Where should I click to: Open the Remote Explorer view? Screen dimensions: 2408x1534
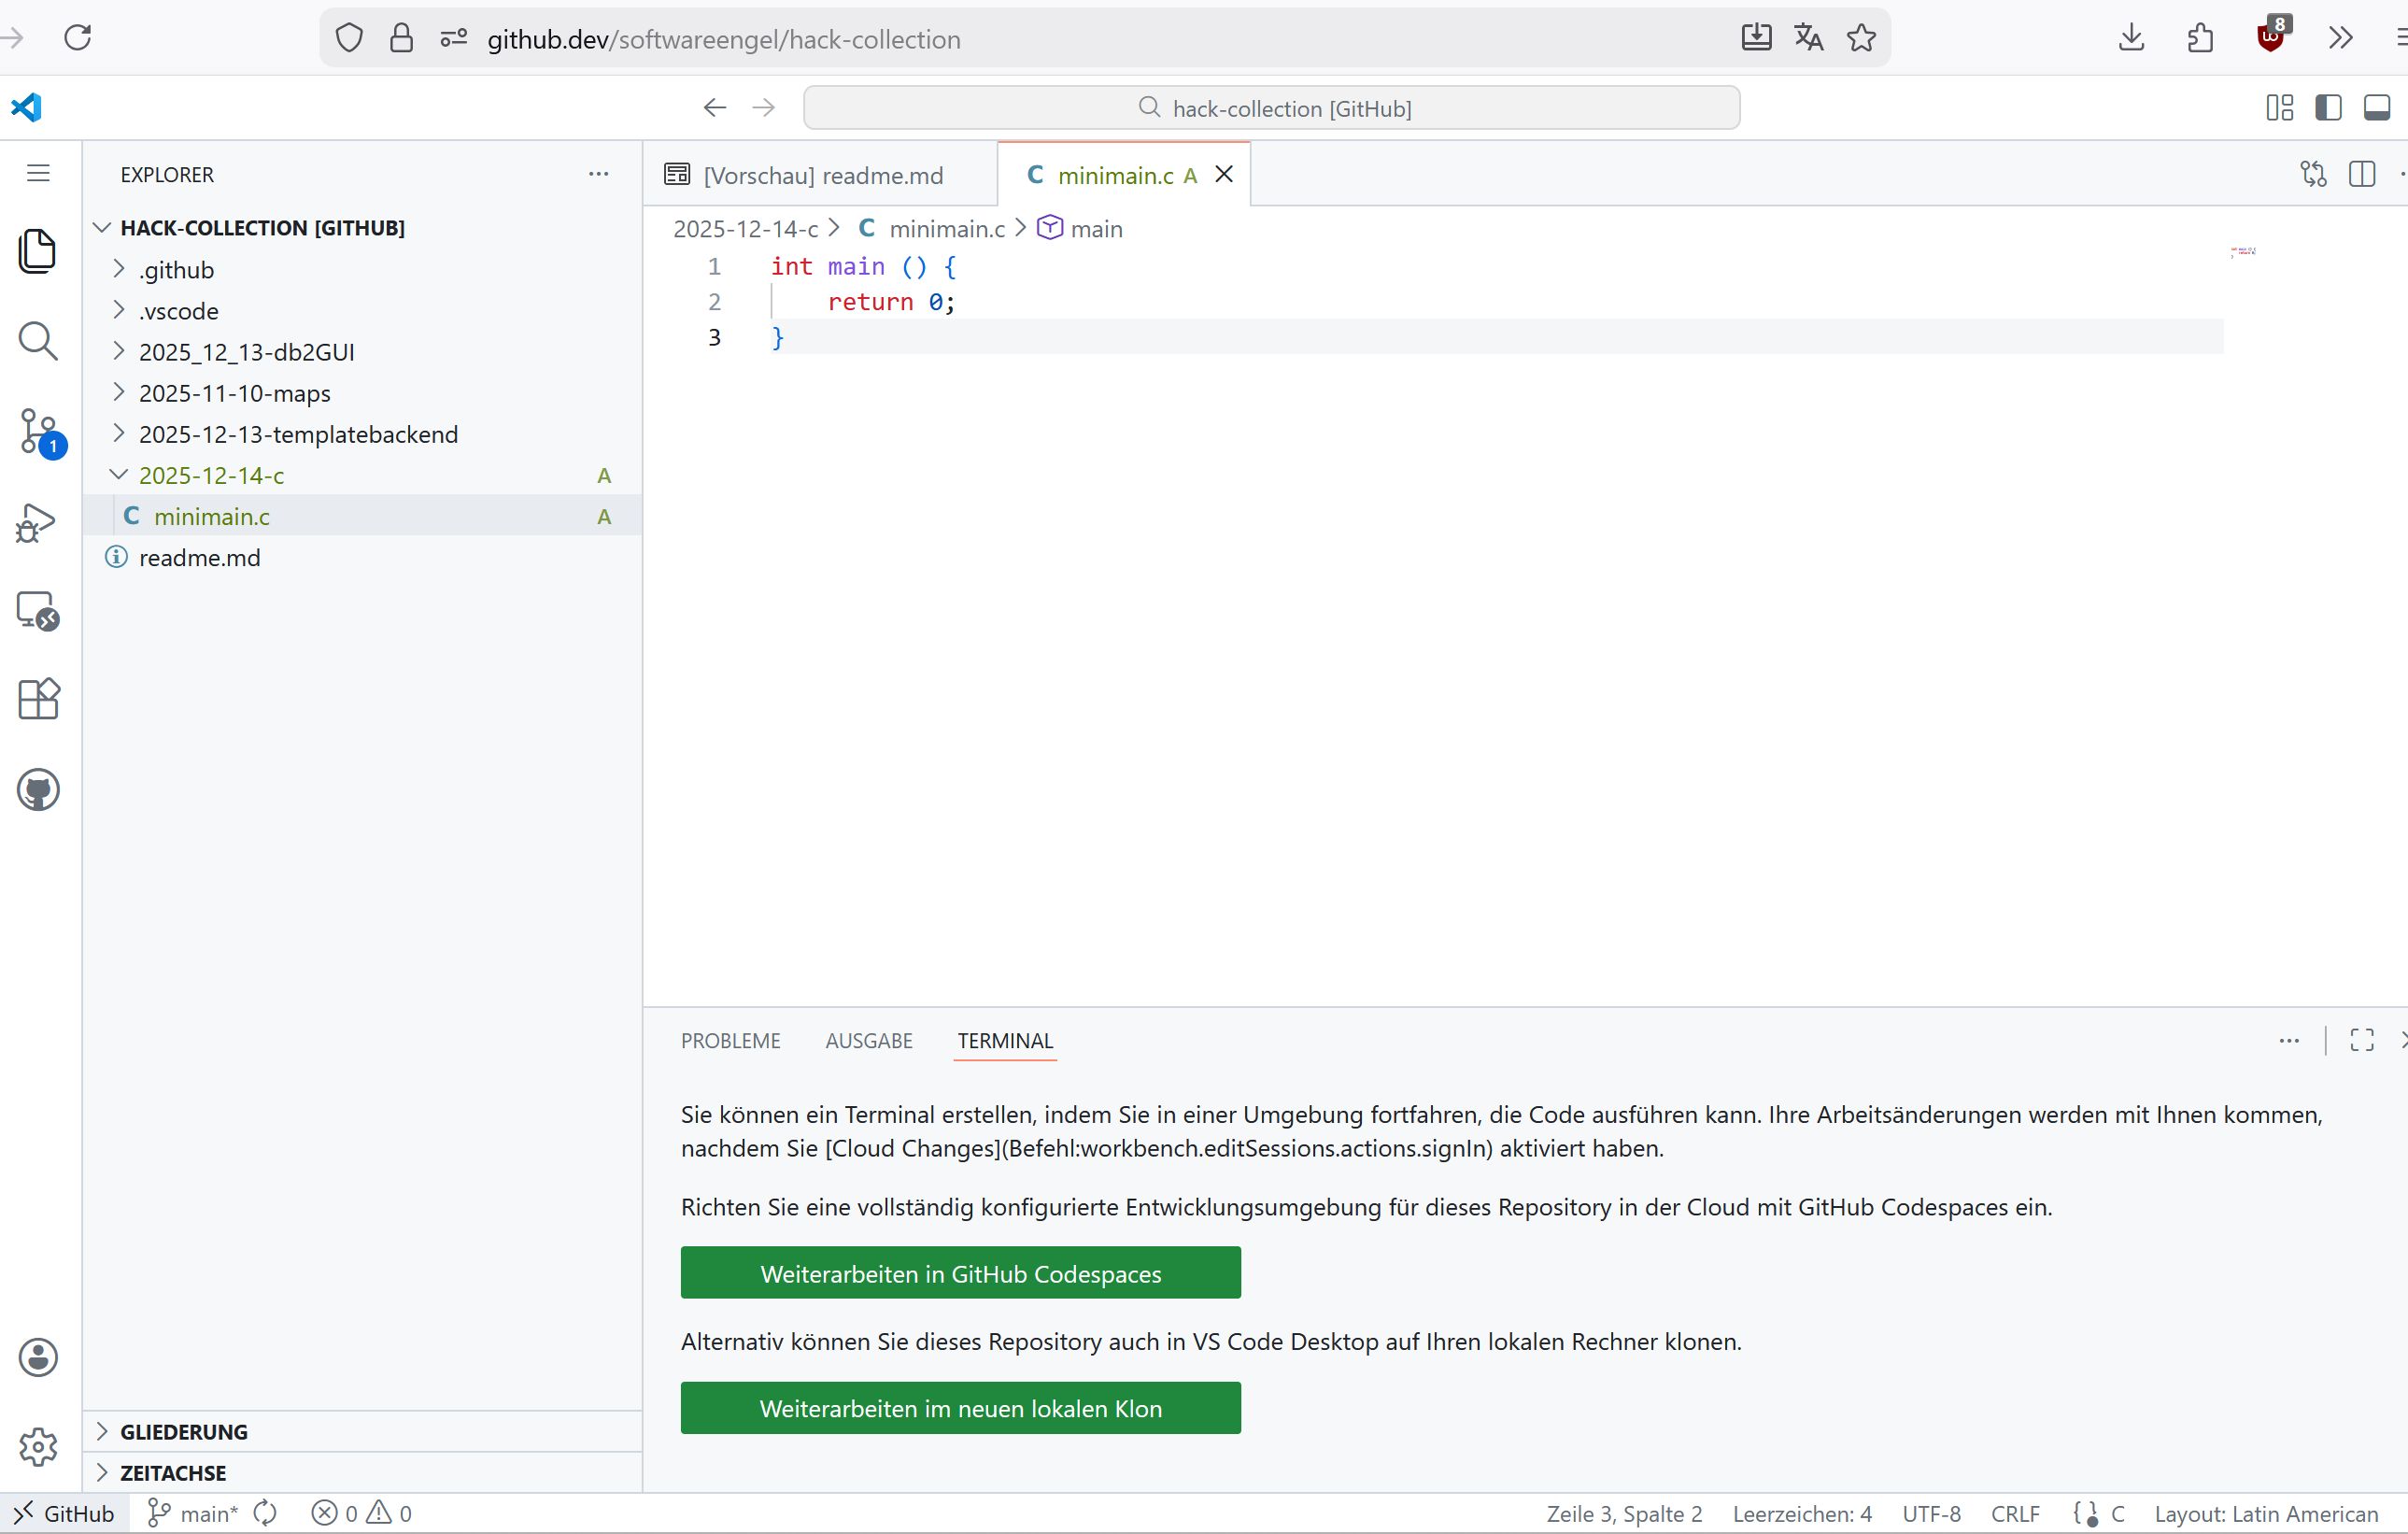(x=39, y=610)
